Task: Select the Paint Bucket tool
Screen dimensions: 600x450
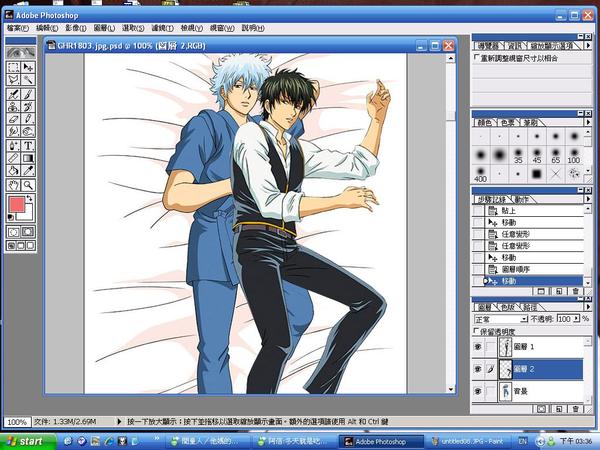Action: pyautogui.click(x=13, y=171)
